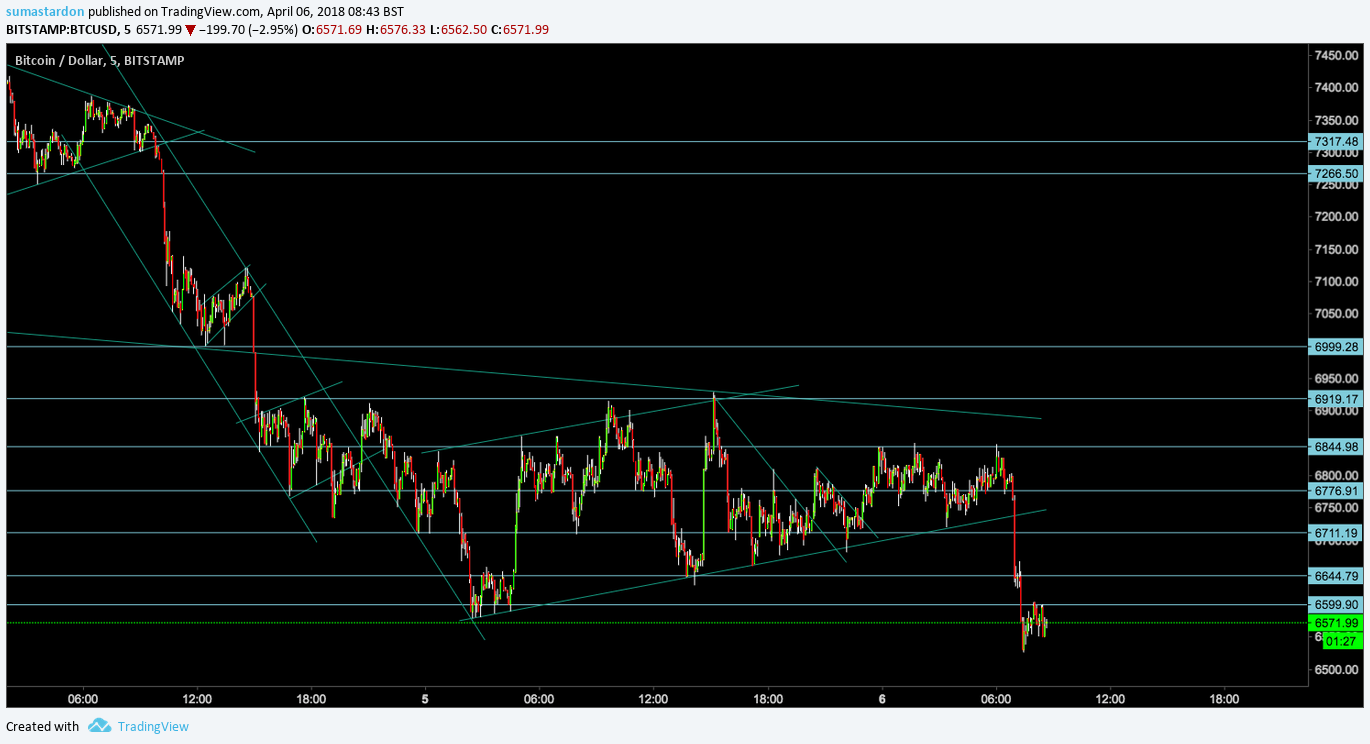The height and width of the screenshot is (744, 1370).
Task: Select the 6599.90 horizontal line price label
Action: pos(1336,605)
